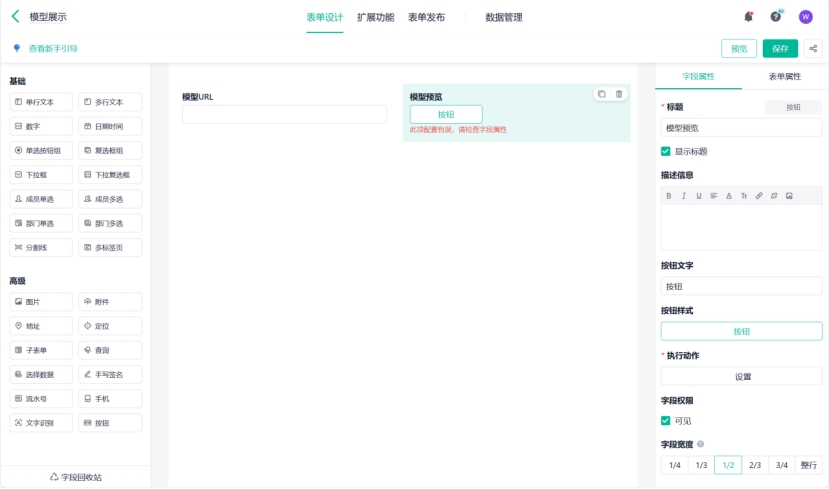Screen dimensions: 829x489
Task: Add a 子表单 field
Action: pos(41,350)
